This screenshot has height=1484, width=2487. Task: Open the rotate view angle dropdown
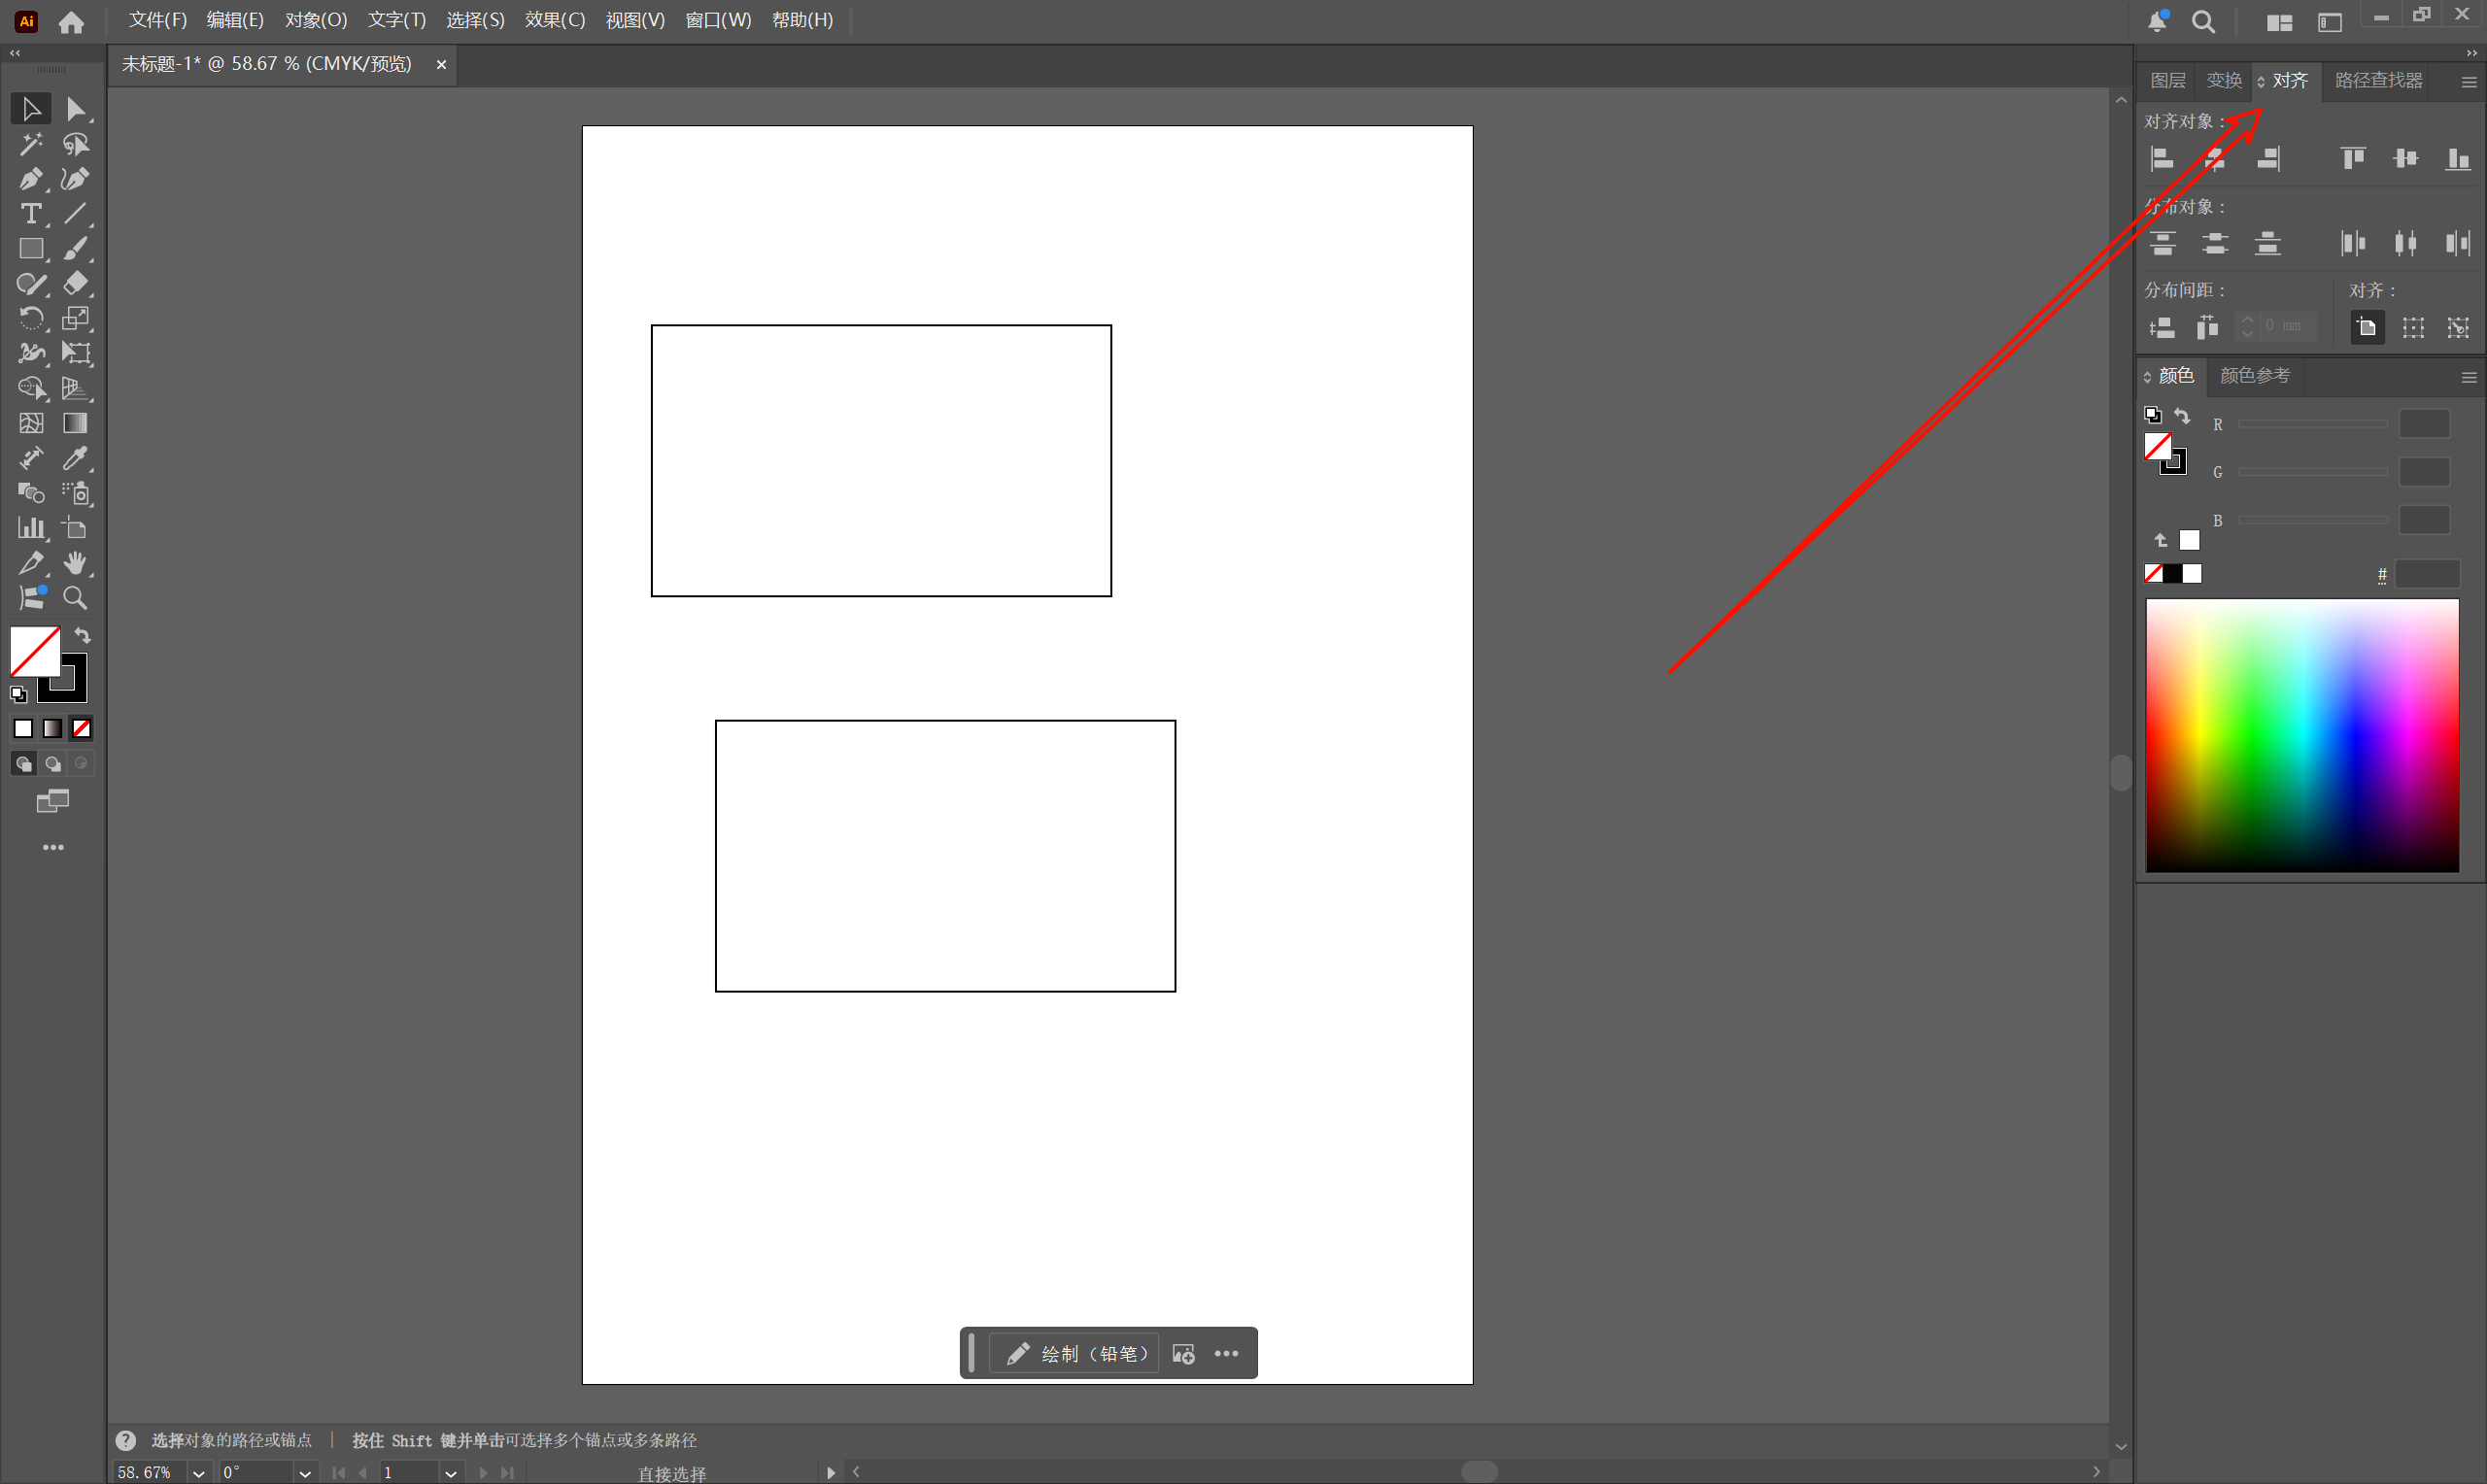(304, 1473)
